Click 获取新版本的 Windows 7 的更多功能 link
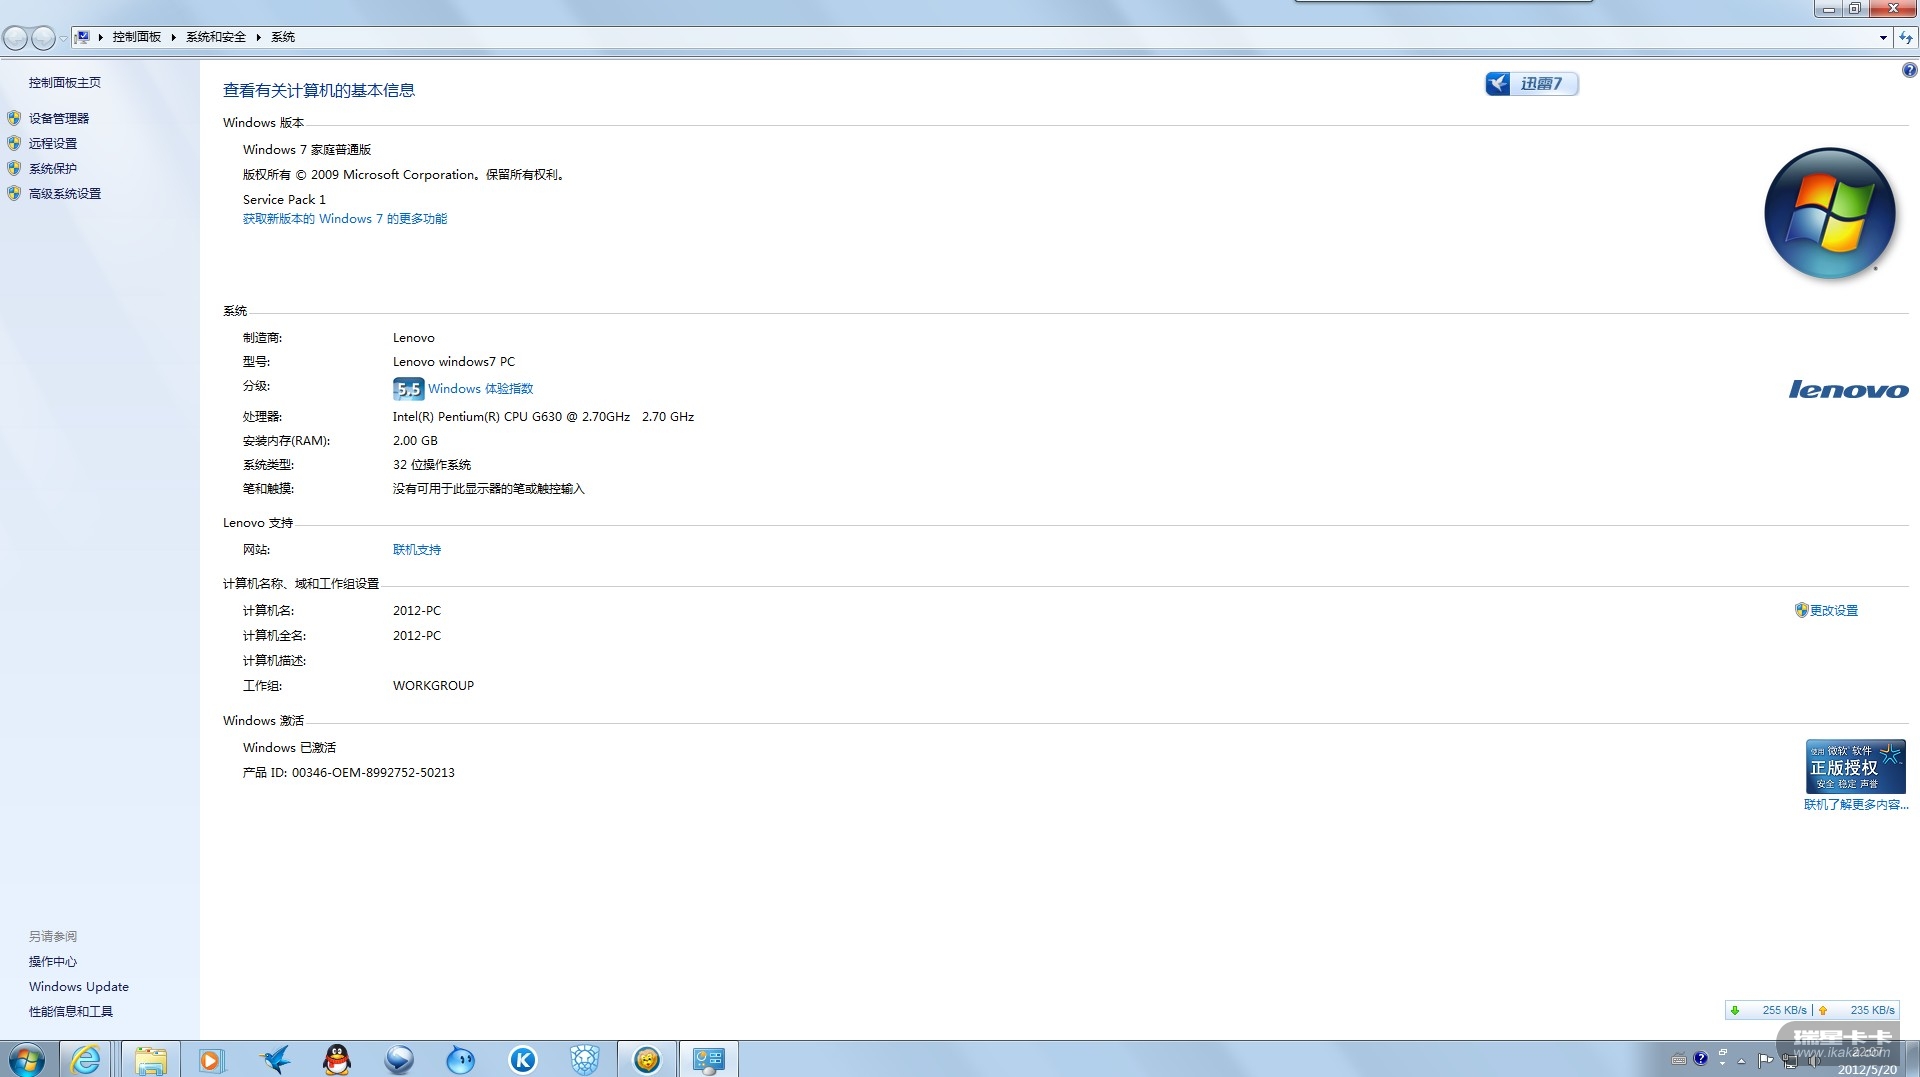Screen dimensions: 1920x1077 coord(345,219)
